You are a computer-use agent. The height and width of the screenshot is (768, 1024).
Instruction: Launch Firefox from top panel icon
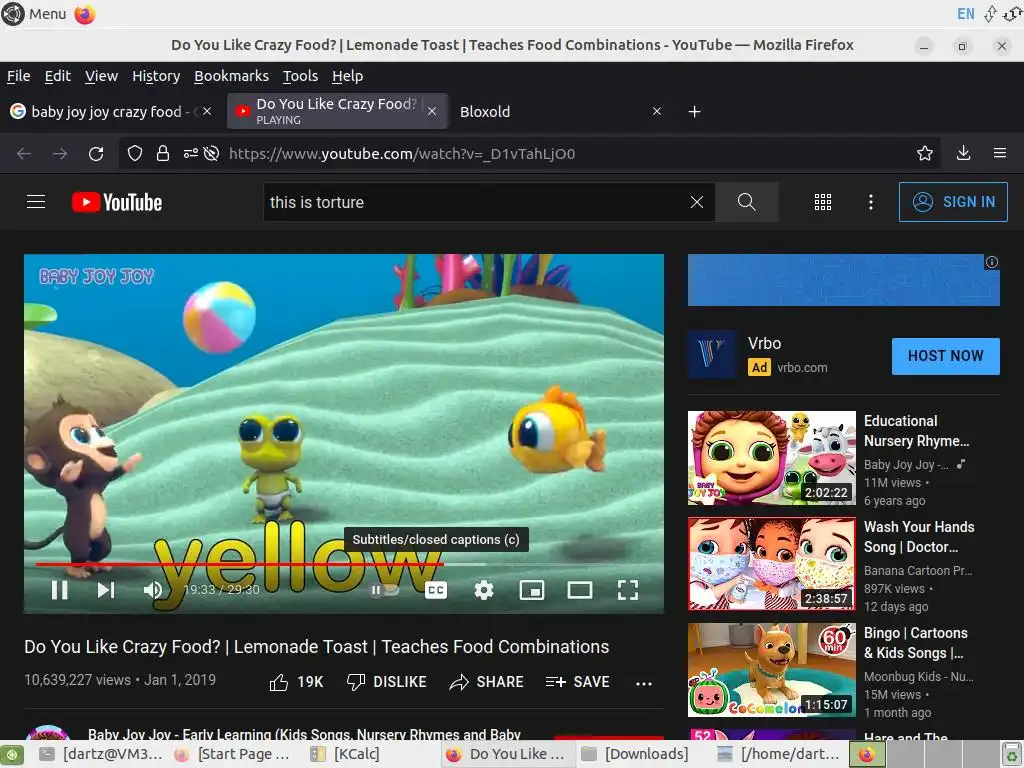click(x=84, y=14)
